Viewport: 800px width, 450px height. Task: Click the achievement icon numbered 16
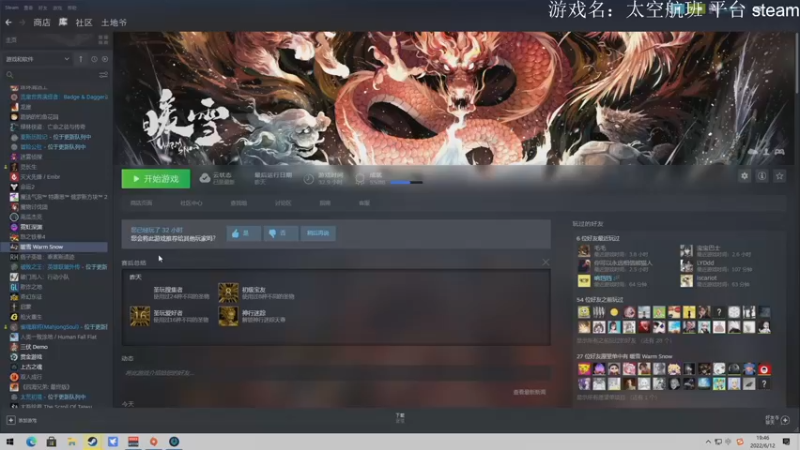pyautogui.click(x=140, y=316)
